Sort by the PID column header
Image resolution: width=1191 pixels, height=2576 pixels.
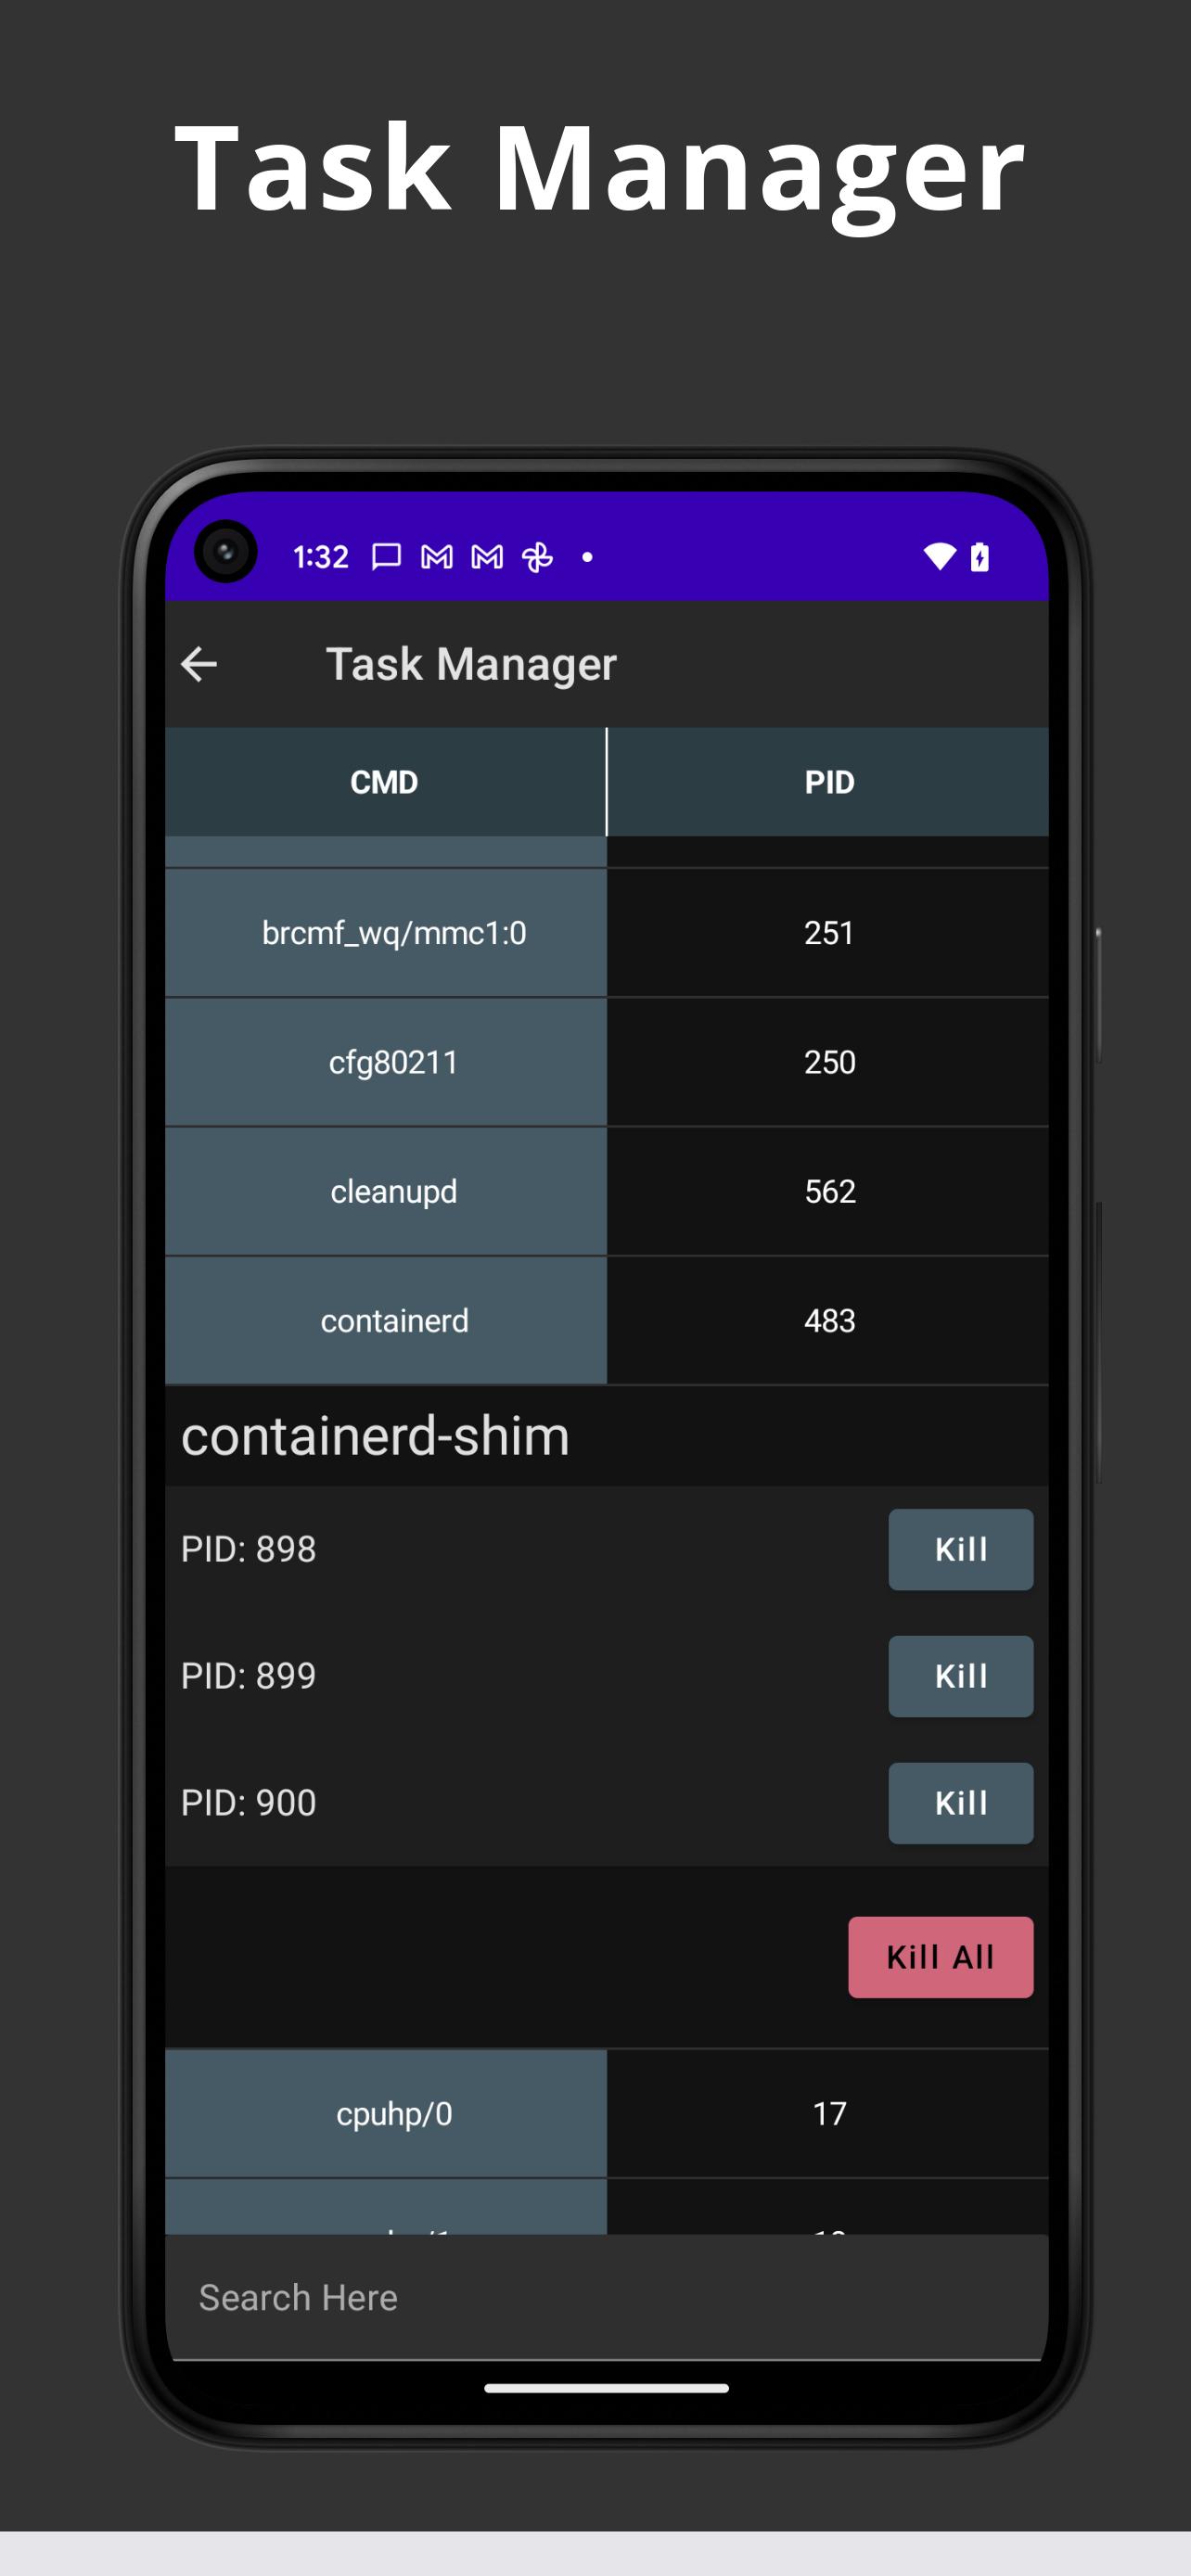(x=828, y=782)
